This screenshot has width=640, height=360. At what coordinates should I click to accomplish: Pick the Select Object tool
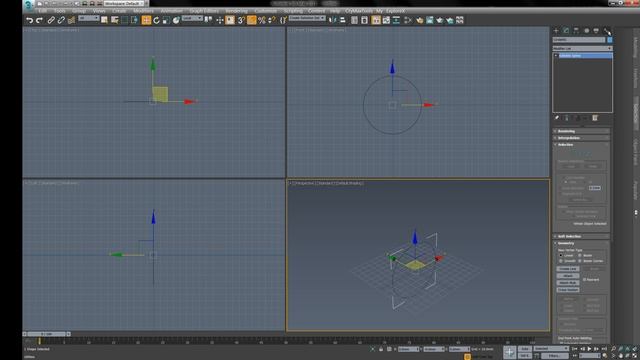point(104,20)
